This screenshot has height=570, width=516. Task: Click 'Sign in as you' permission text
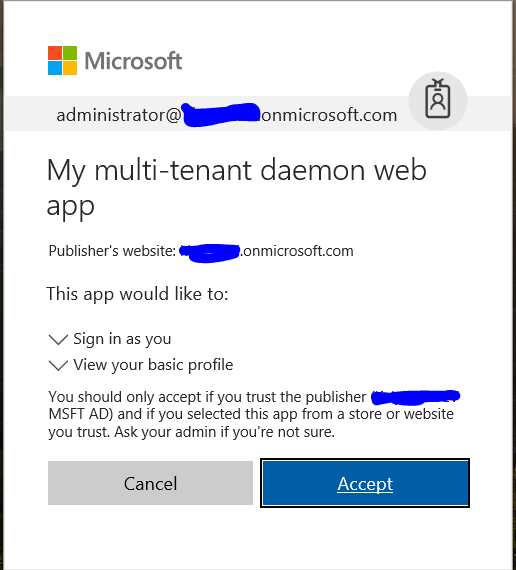point(122,339)
